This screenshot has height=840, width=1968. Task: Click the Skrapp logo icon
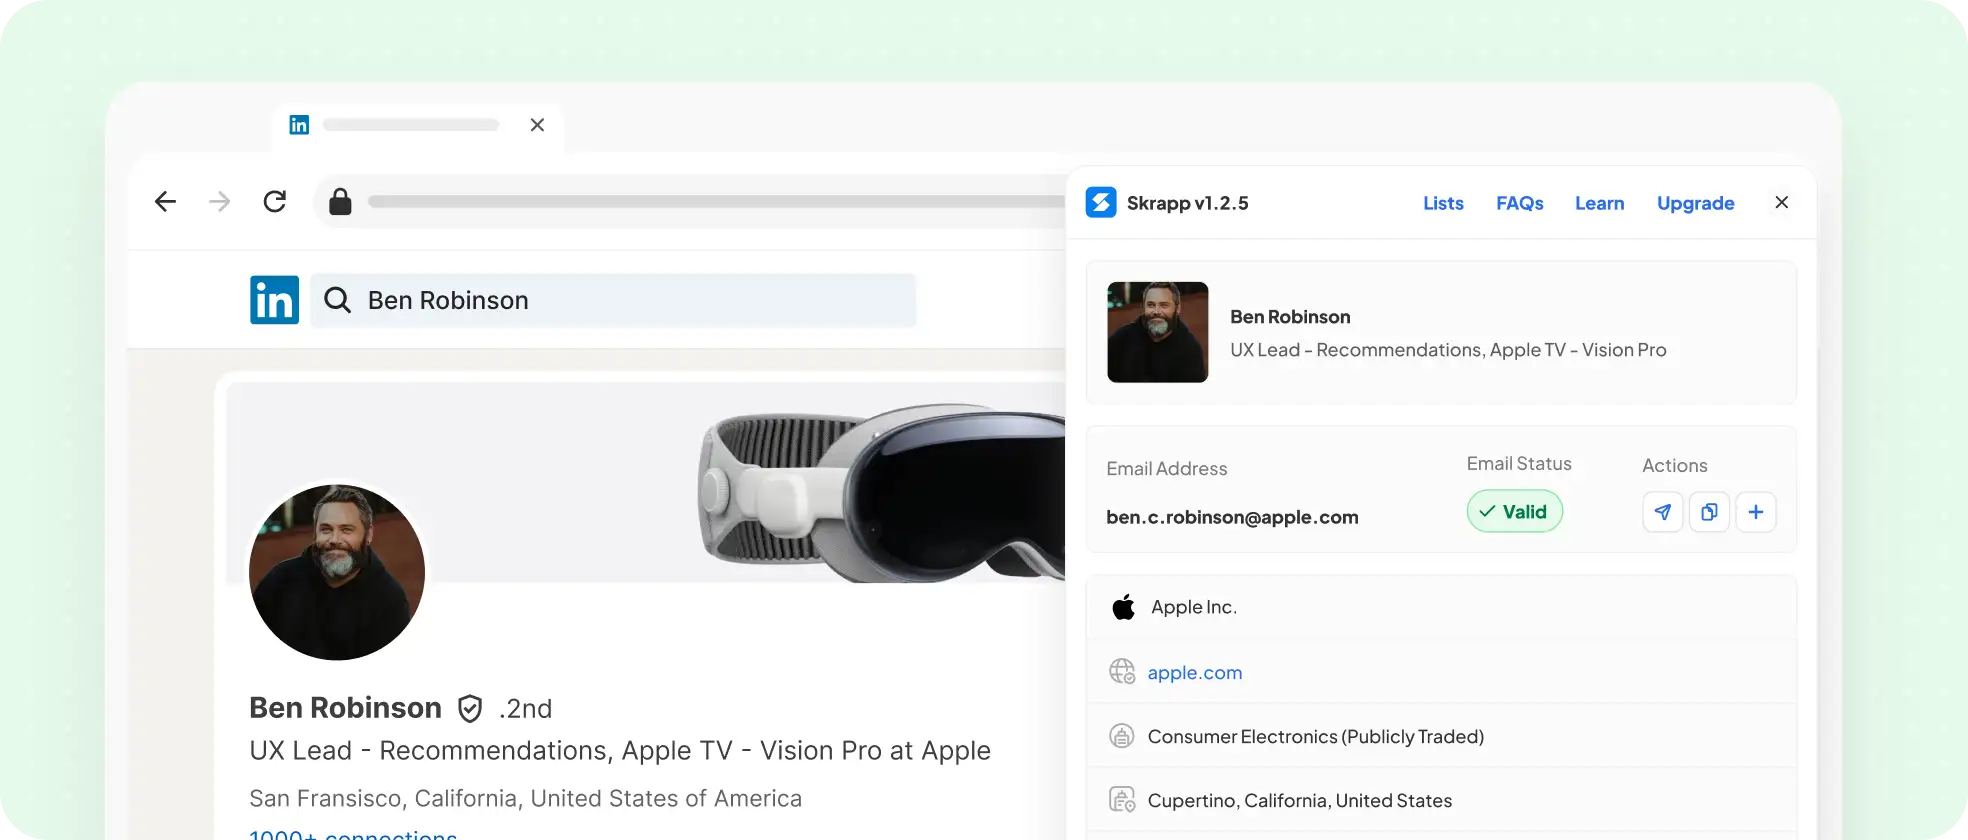1101,203
